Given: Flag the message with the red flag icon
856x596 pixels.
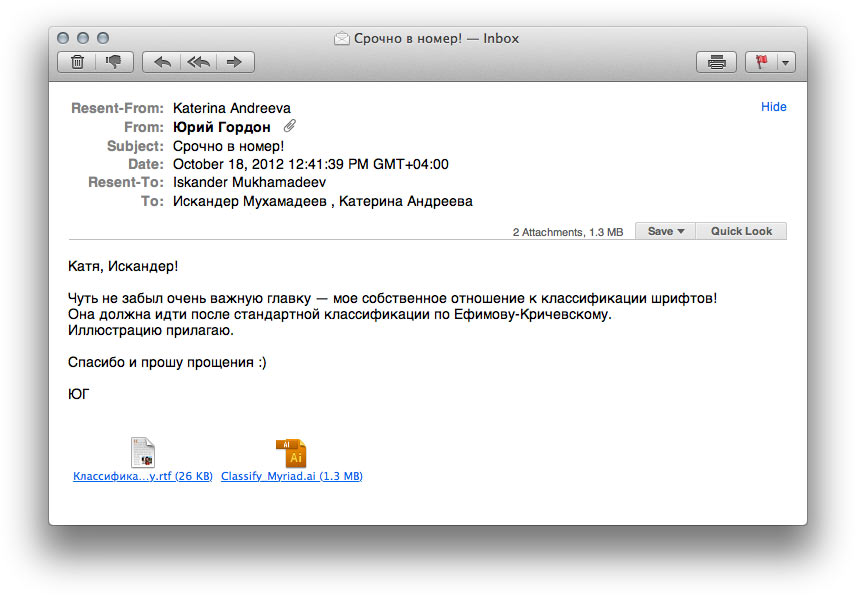Looking at the screenshot, I should coord(761,62).
